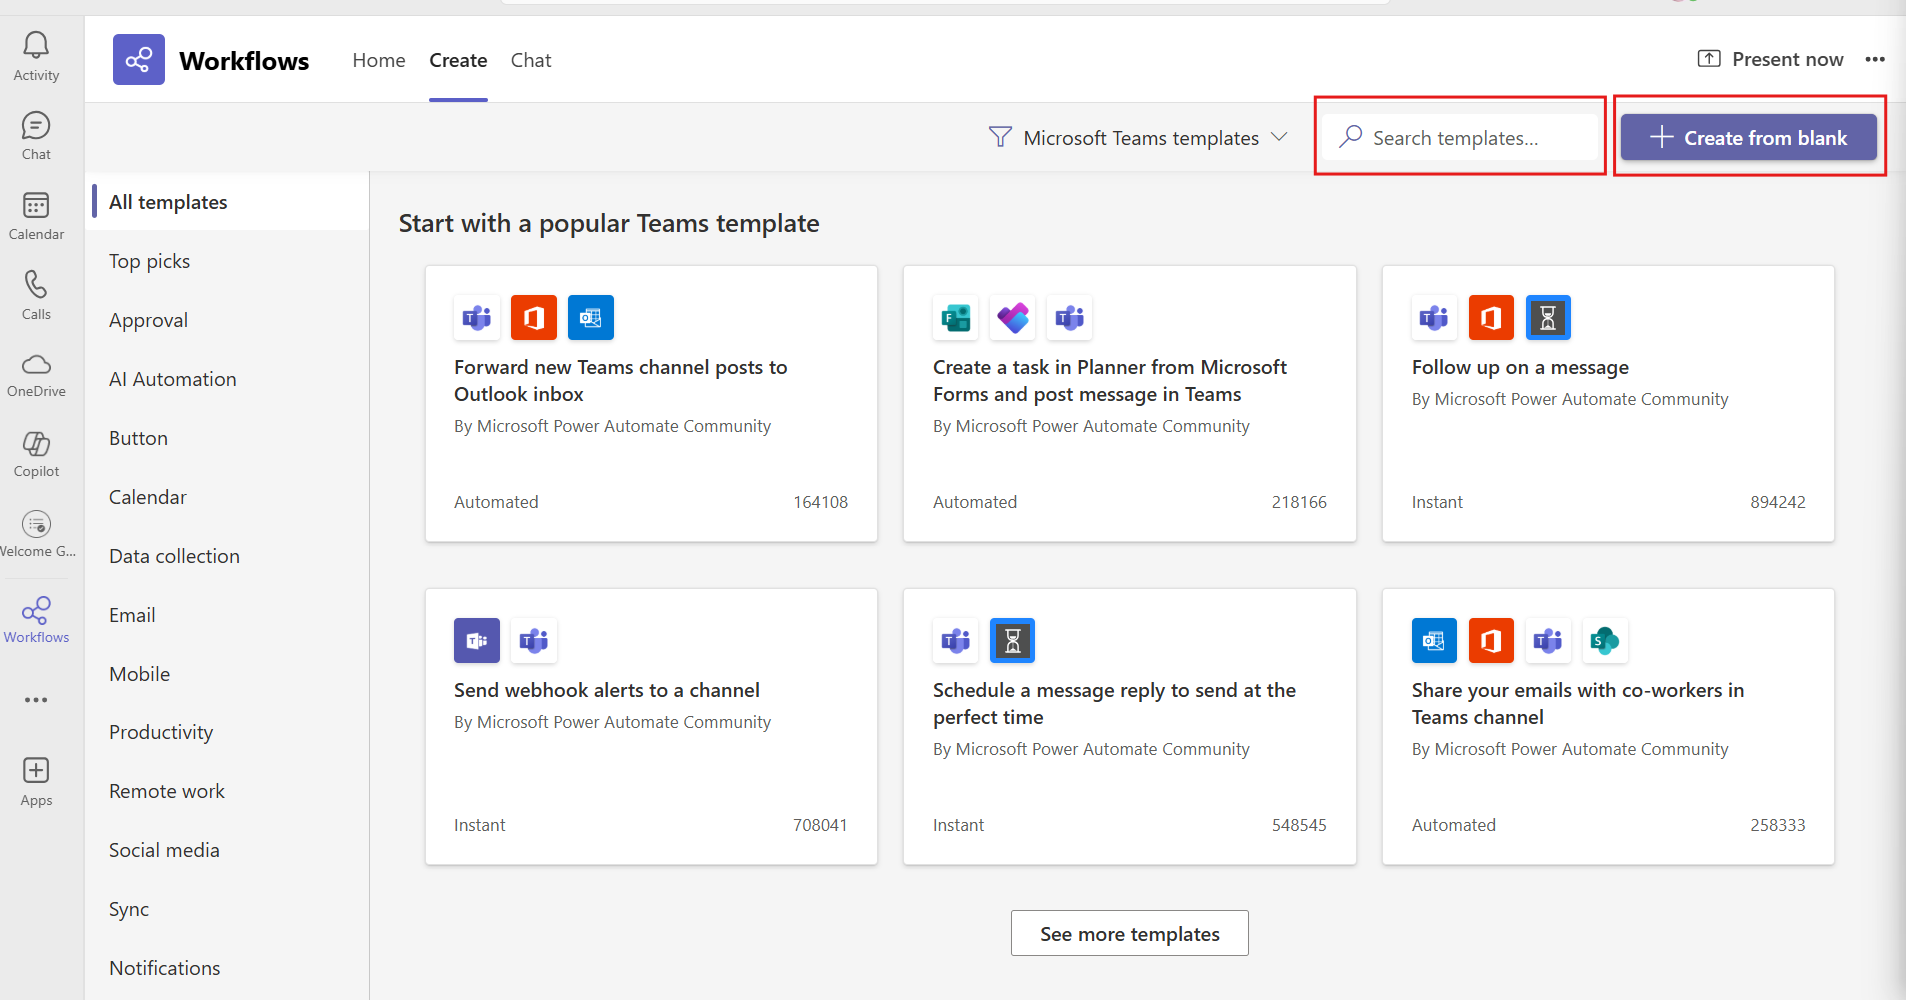Viewport: 1906px width, 1000px height.
Task: Click See more templates button
Action: pyautogui.click(x=1130, y=933)
